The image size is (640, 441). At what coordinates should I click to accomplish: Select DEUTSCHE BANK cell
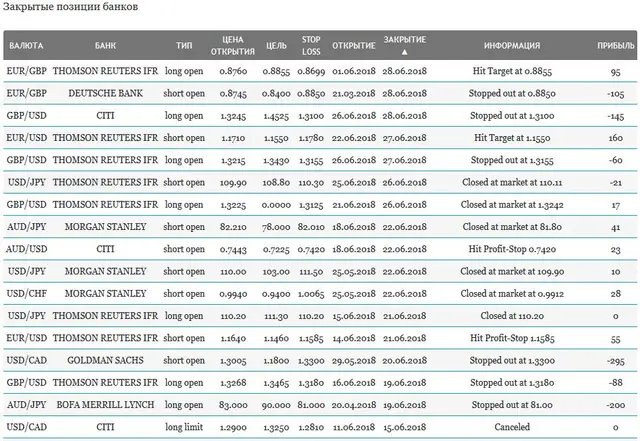(x=105, y=94)
